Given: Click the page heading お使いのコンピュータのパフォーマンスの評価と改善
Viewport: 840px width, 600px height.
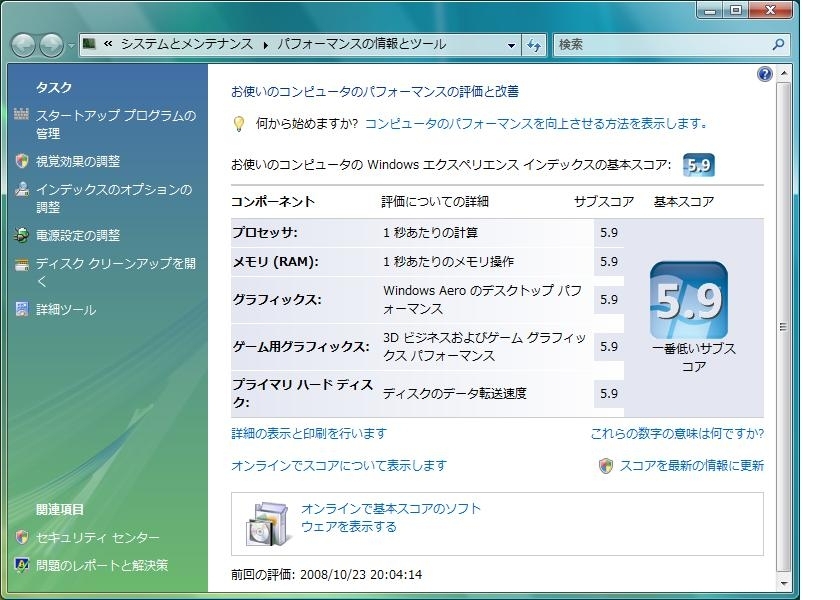Looking at the screenshot, I should point(374,92).
